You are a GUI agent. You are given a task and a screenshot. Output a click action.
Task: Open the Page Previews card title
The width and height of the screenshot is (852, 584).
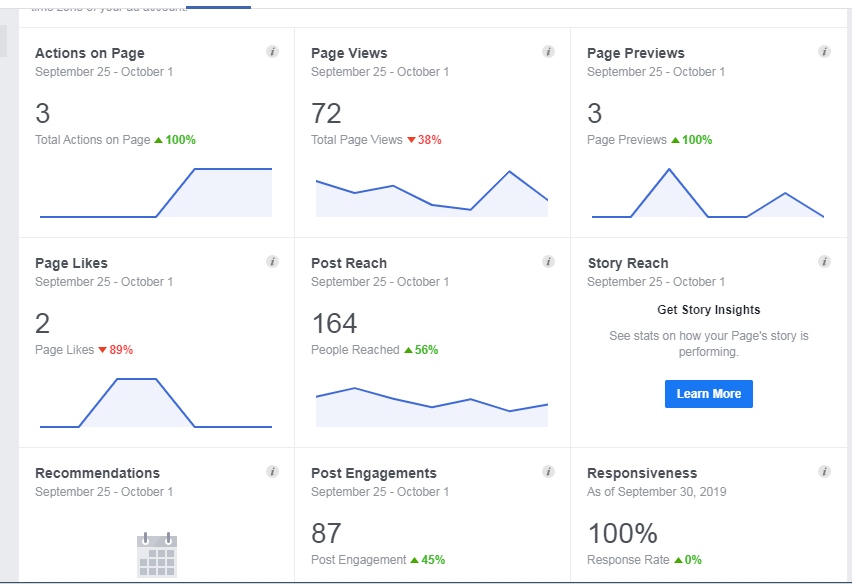point(636,53)
